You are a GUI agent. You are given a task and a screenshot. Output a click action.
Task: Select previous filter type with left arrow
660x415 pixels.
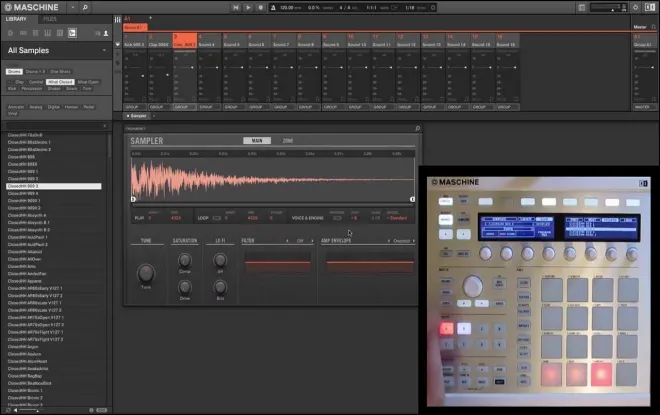click(287, 241)
